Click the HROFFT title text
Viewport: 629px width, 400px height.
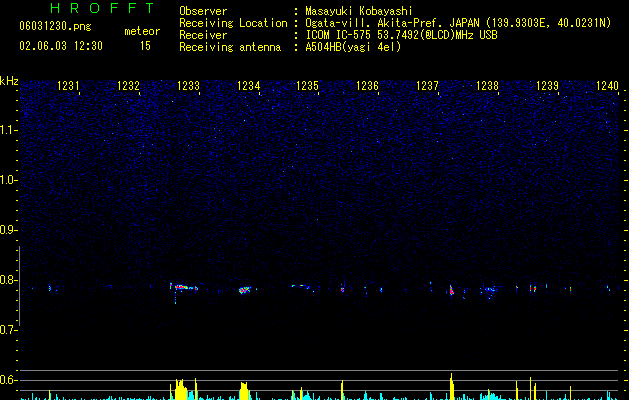[102, 8]
